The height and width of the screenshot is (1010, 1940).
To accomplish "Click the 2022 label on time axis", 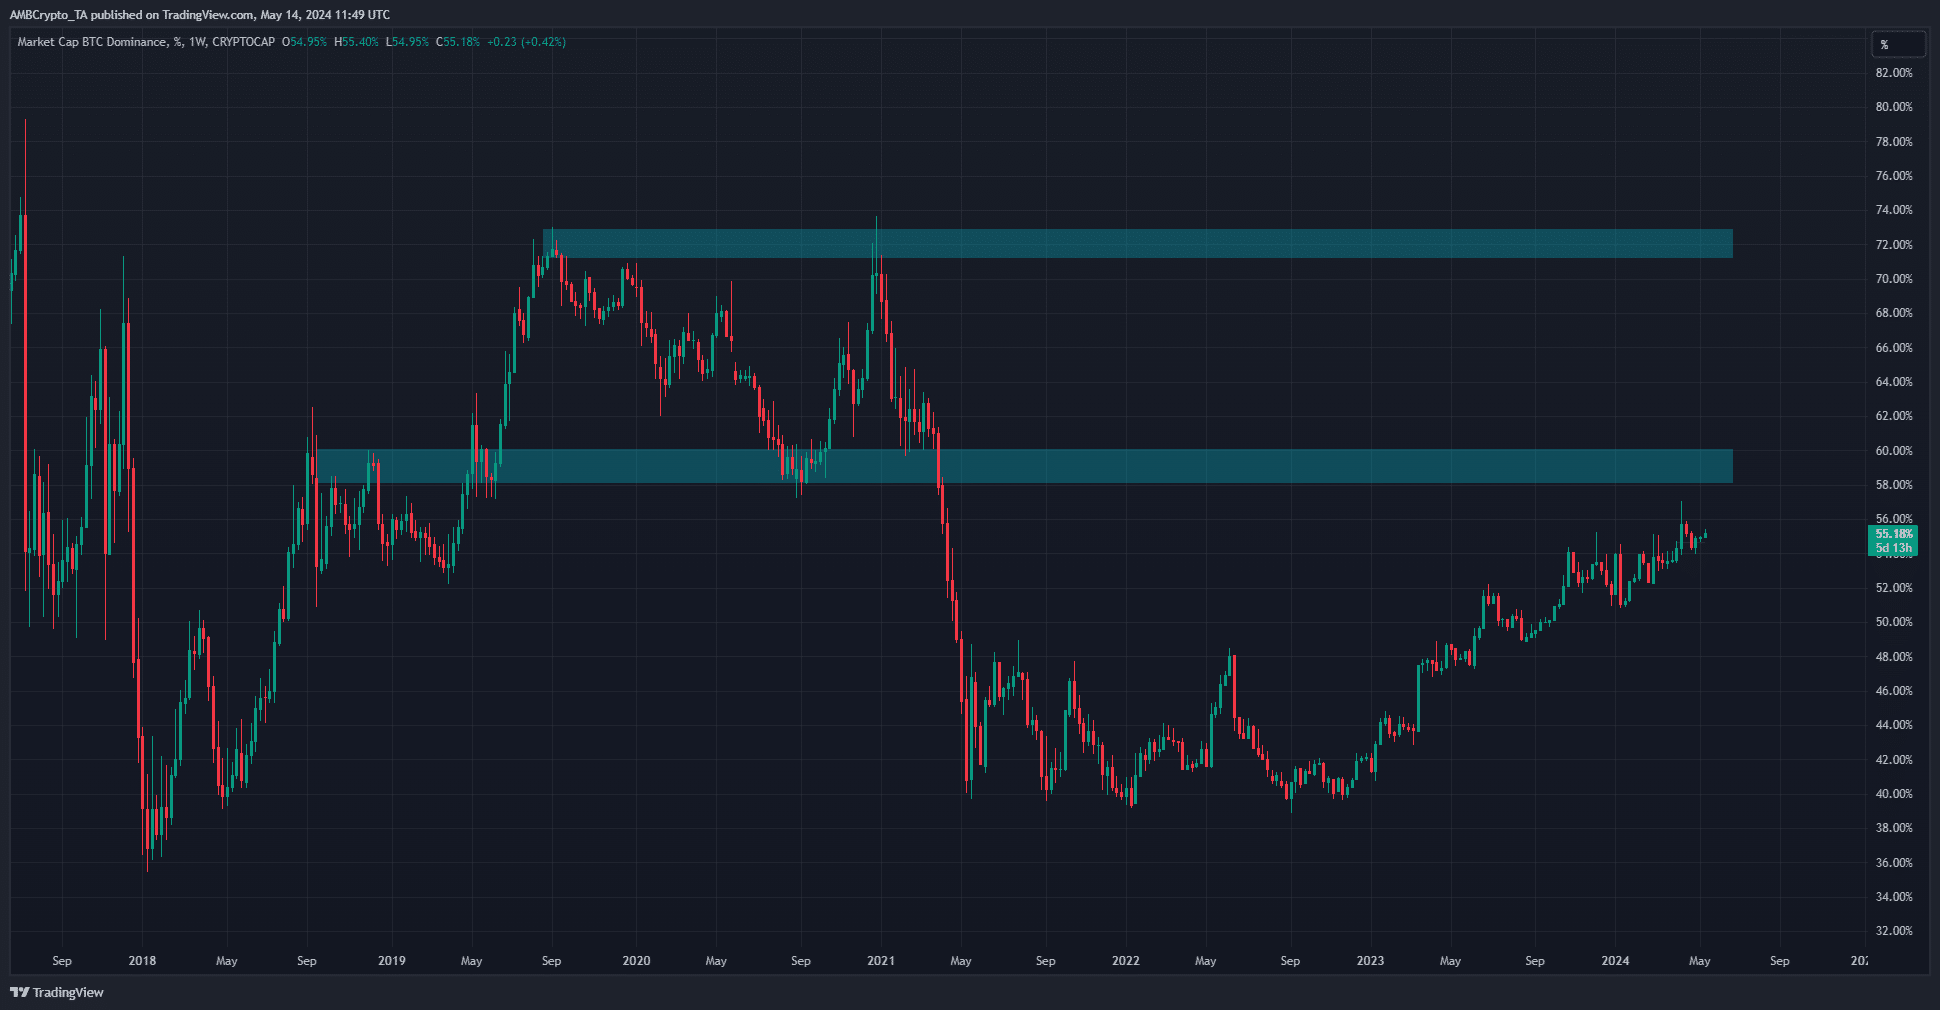I will click(1126, 961).
